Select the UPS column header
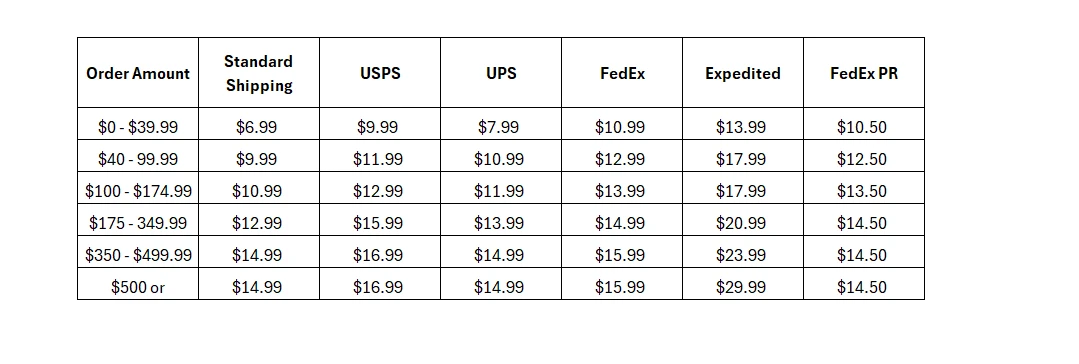The image size is (1079, 364). 501,73
